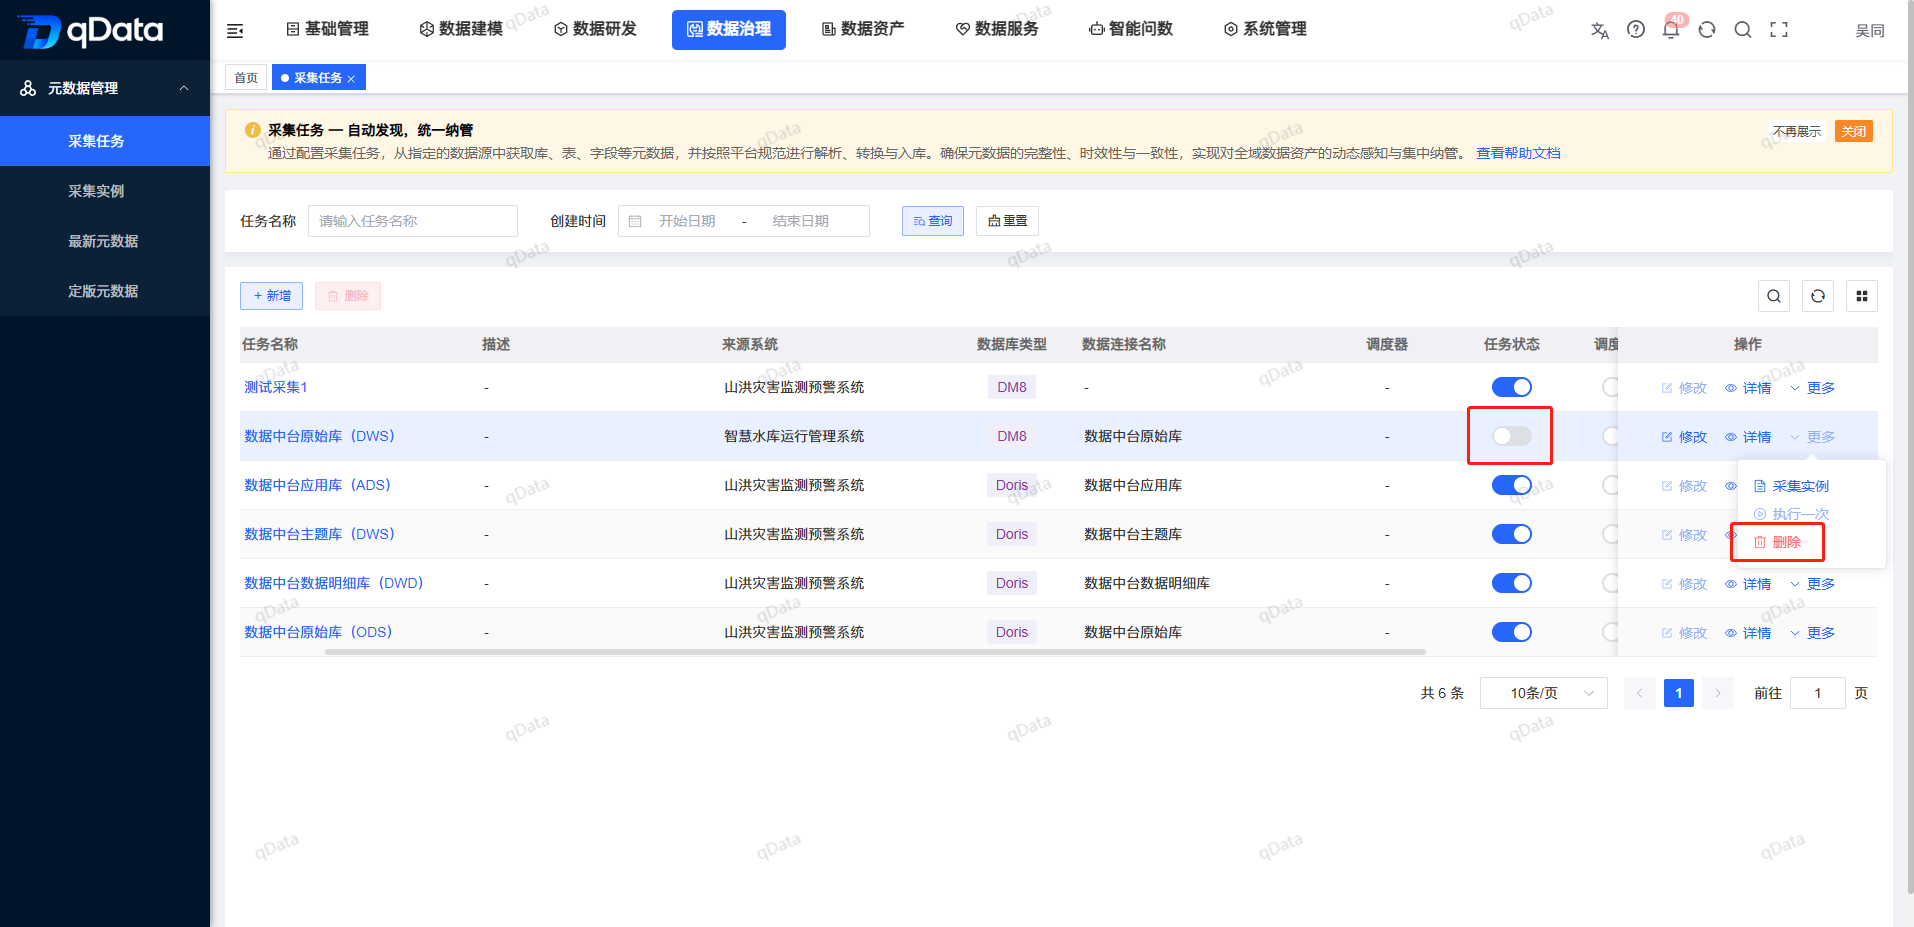Toggle task status for 数据中台原始库（ODS）
The image size is (1914, 927).
1511,632
